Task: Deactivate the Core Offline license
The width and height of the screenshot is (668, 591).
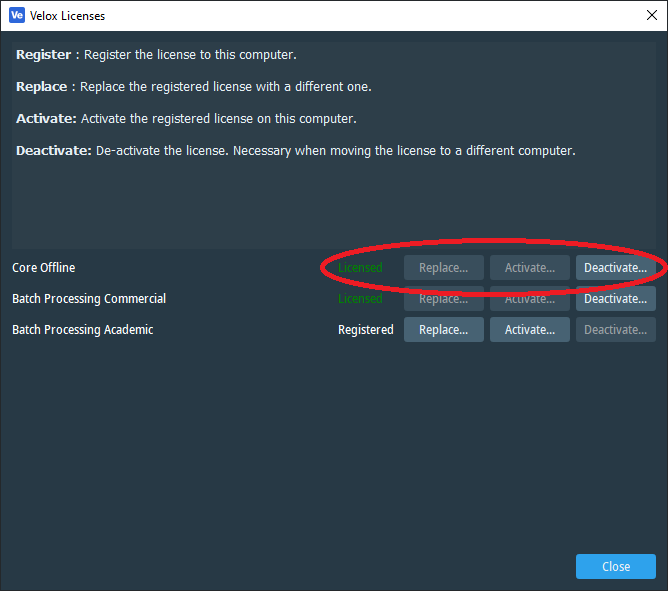Action: pos(616,268)
